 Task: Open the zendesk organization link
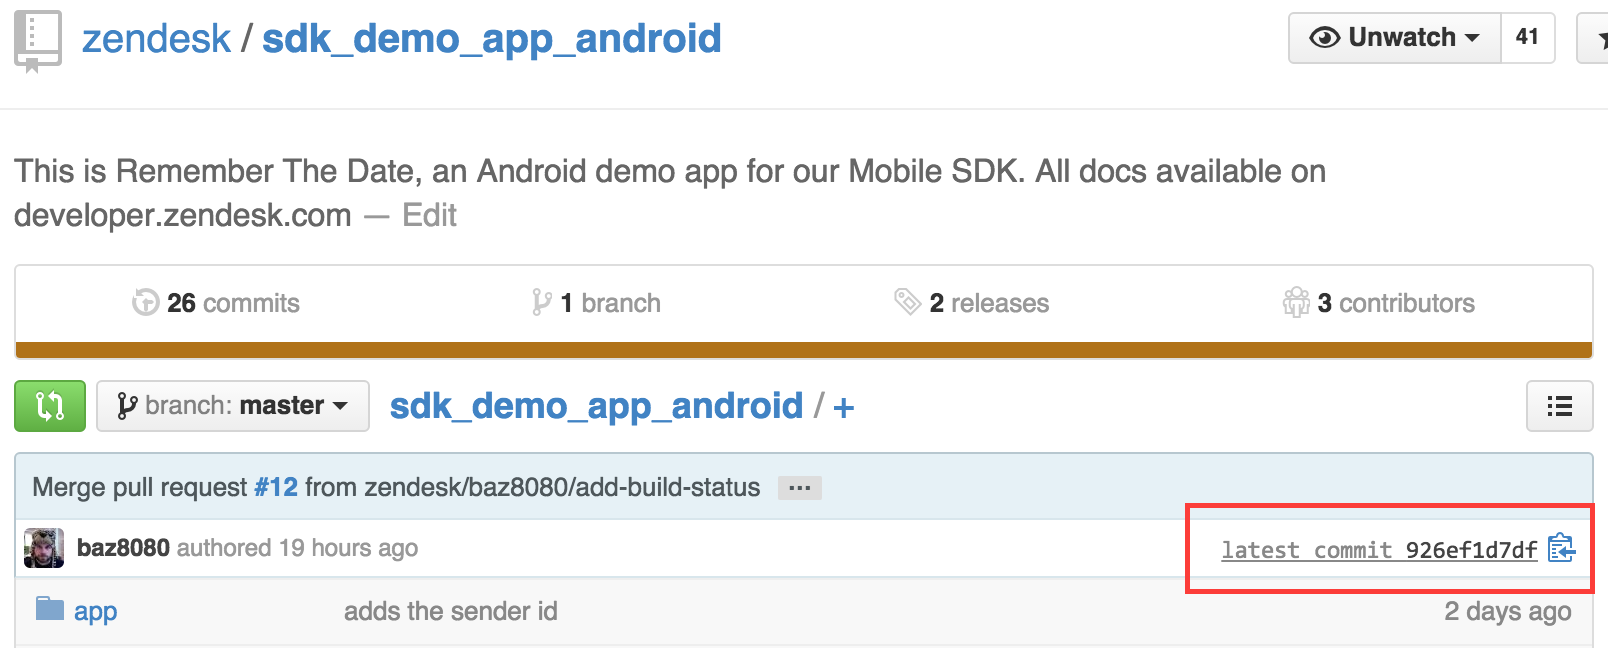(x=156, y=39)
